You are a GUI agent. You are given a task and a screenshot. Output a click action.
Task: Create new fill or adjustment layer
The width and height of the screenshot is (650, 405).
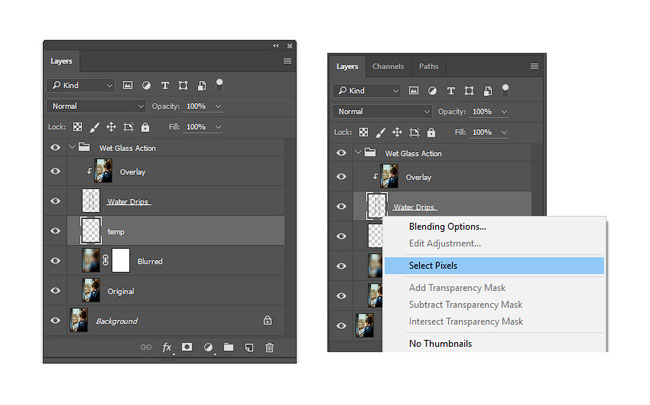[x=208, y=347]
